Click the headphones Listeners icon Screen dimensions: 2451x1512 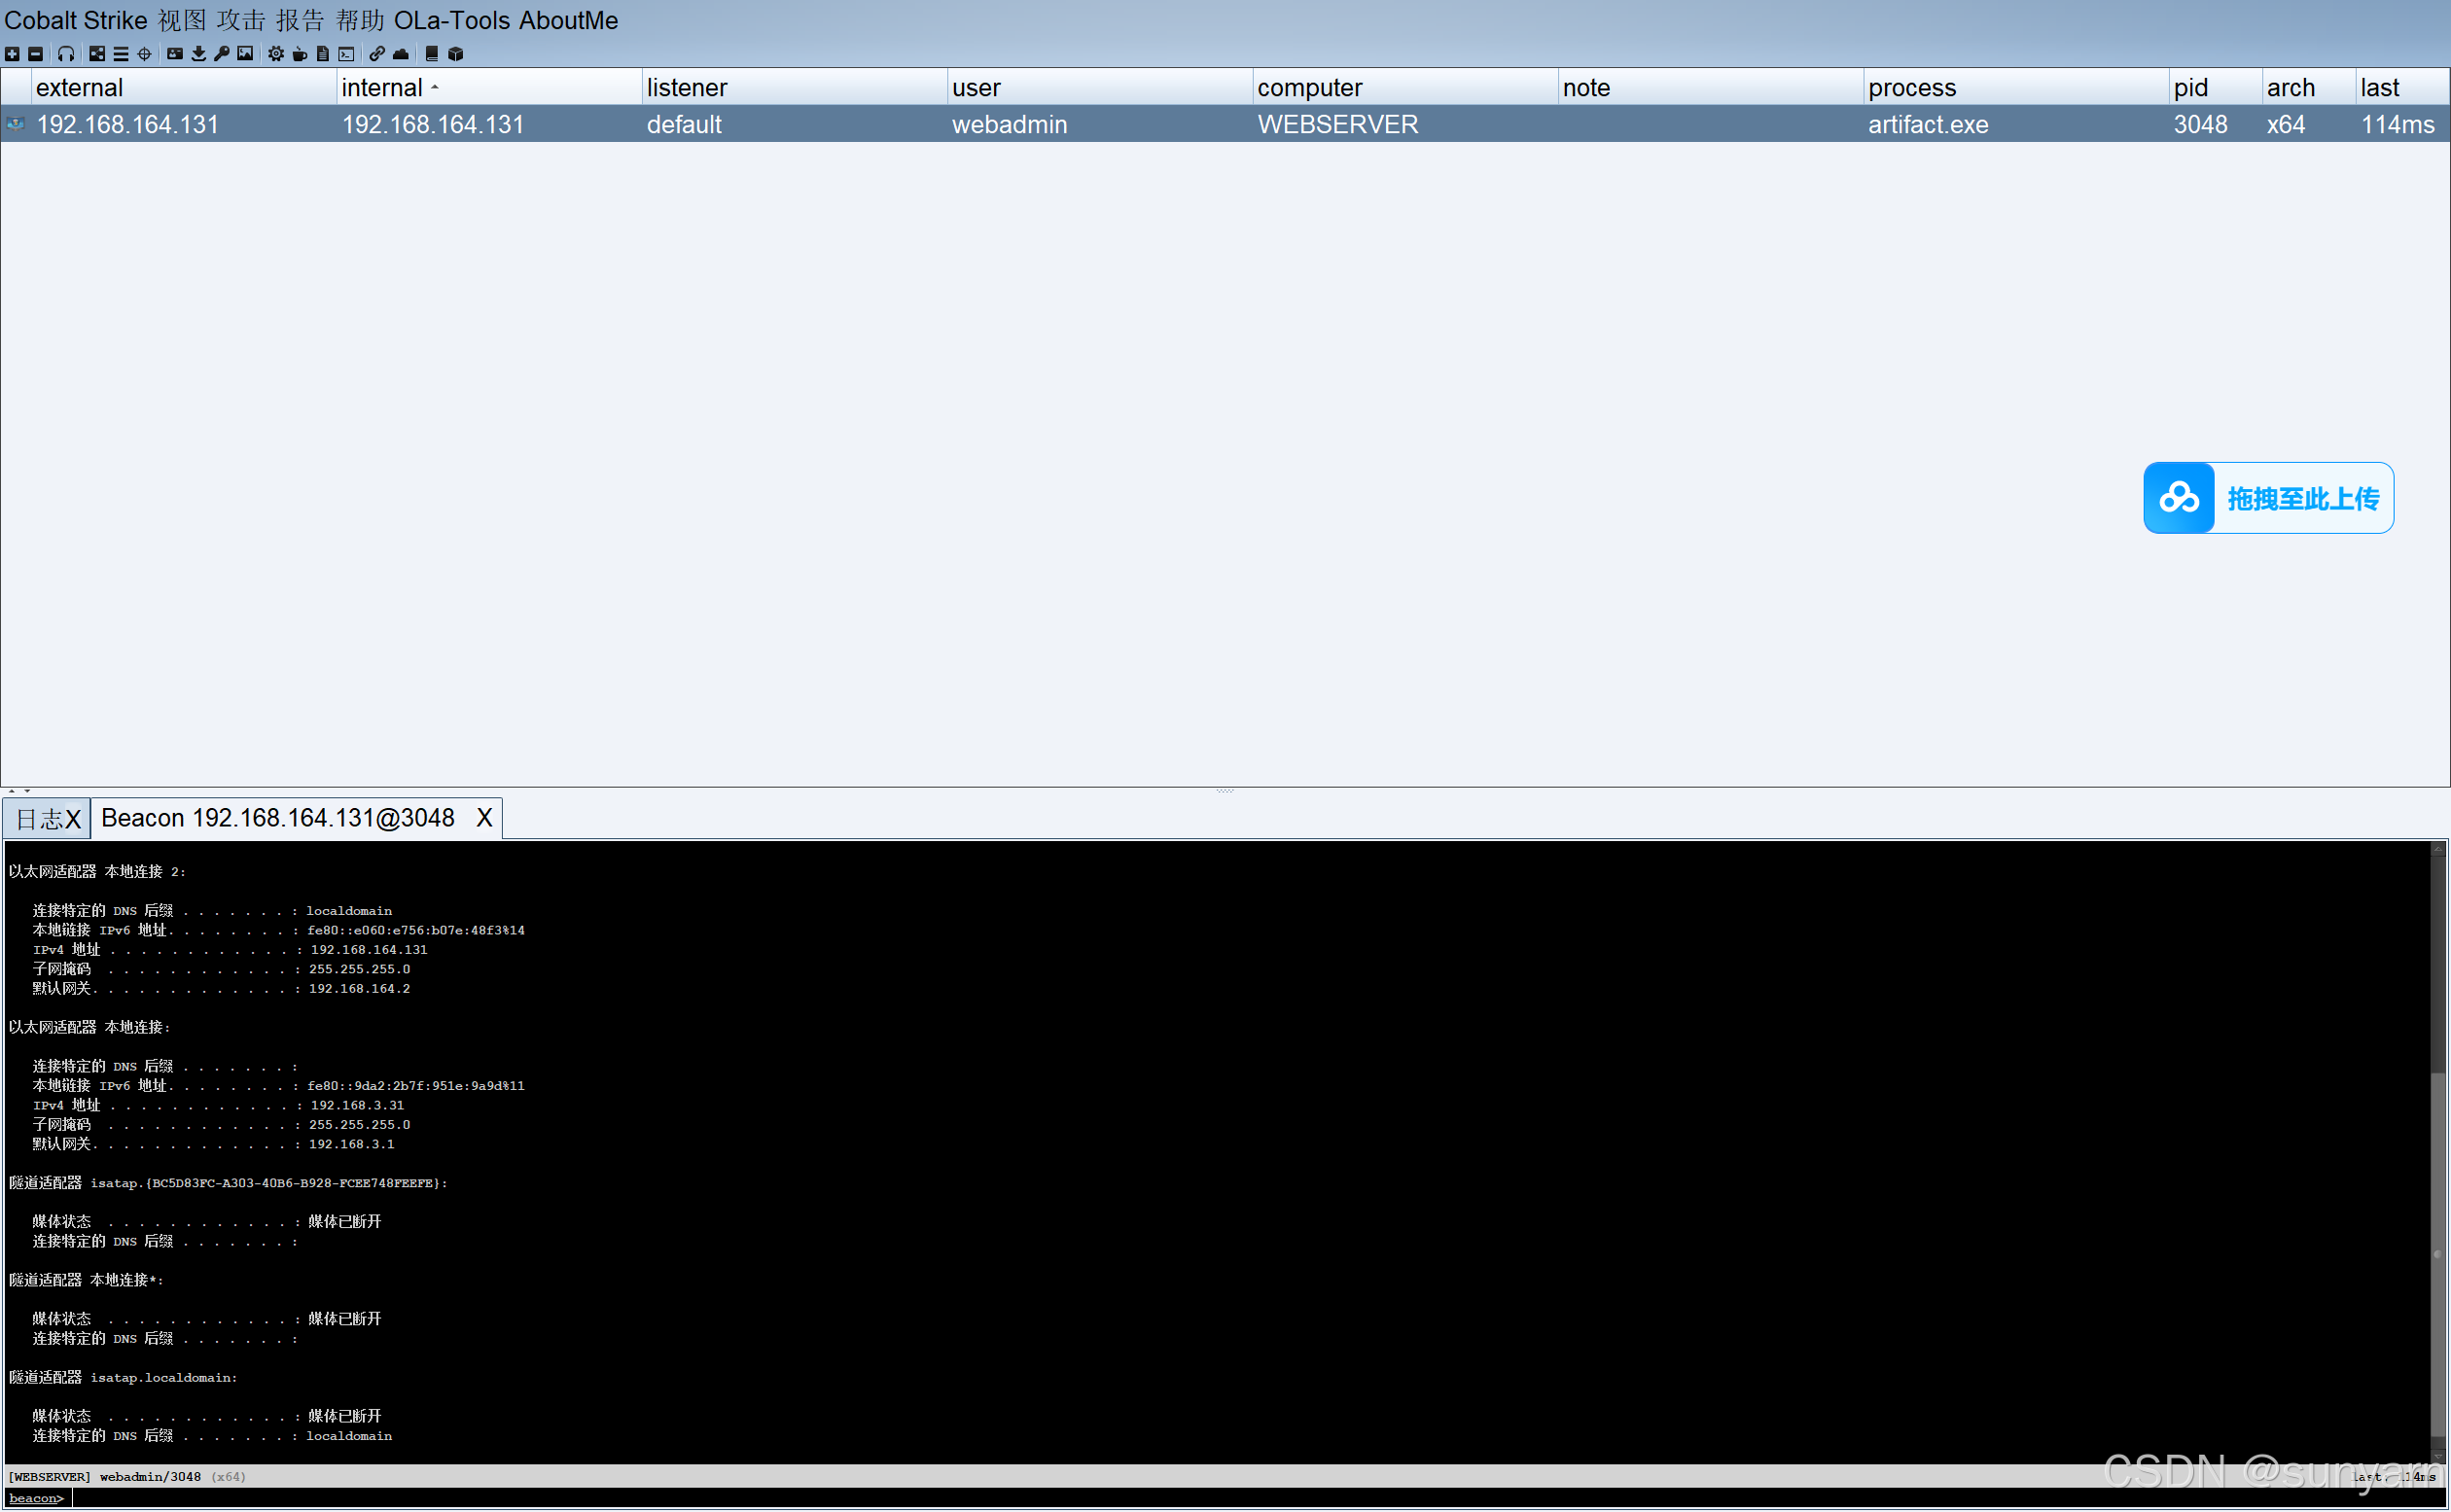[66, 54]
